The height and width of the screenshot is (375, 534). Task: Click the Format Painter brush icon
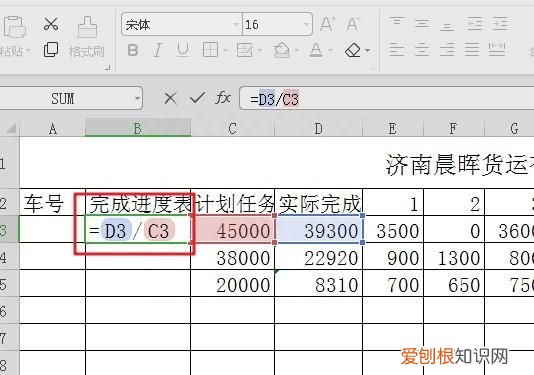click(x=87, y=27)
